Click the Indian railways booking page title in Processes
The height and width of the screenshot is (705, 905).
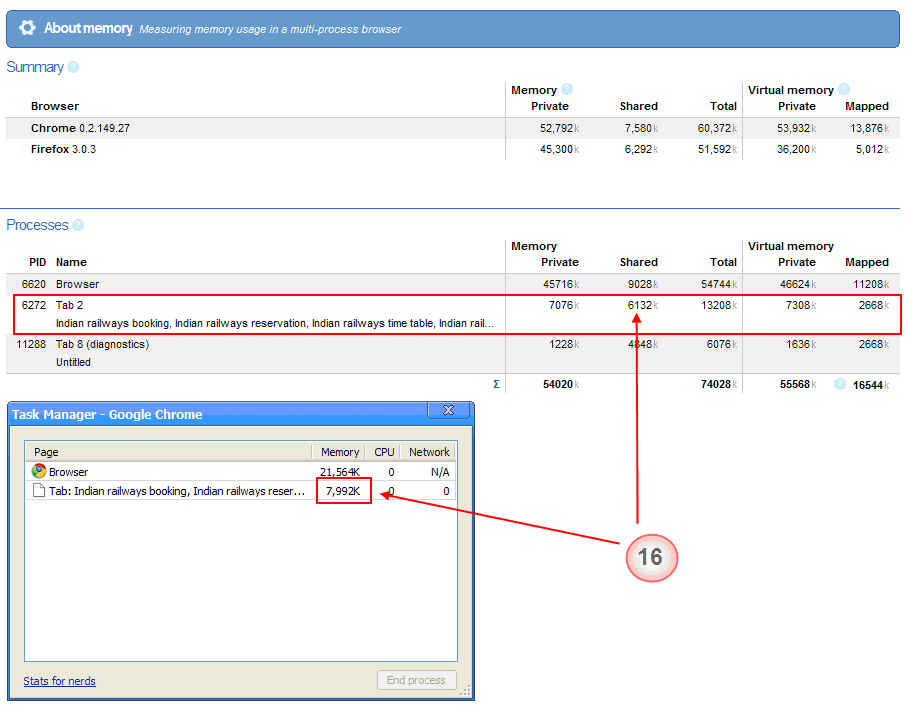pyautogui.click(x=275, y=323)
